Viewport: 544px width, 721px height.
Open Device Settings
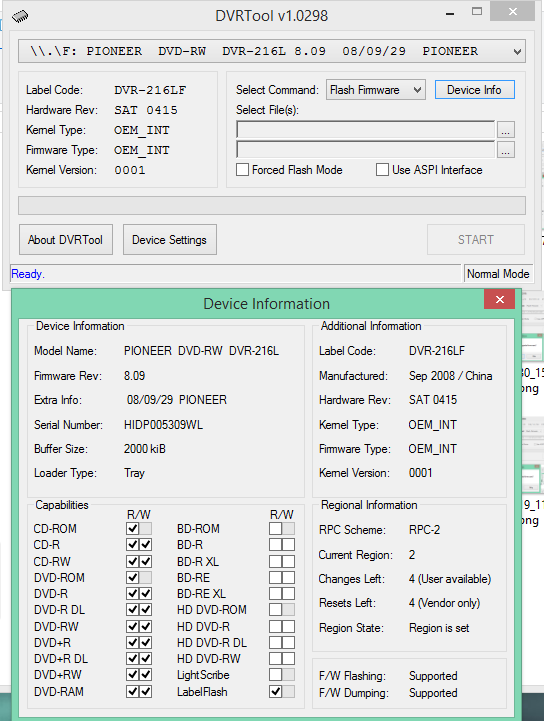(170, 240)
